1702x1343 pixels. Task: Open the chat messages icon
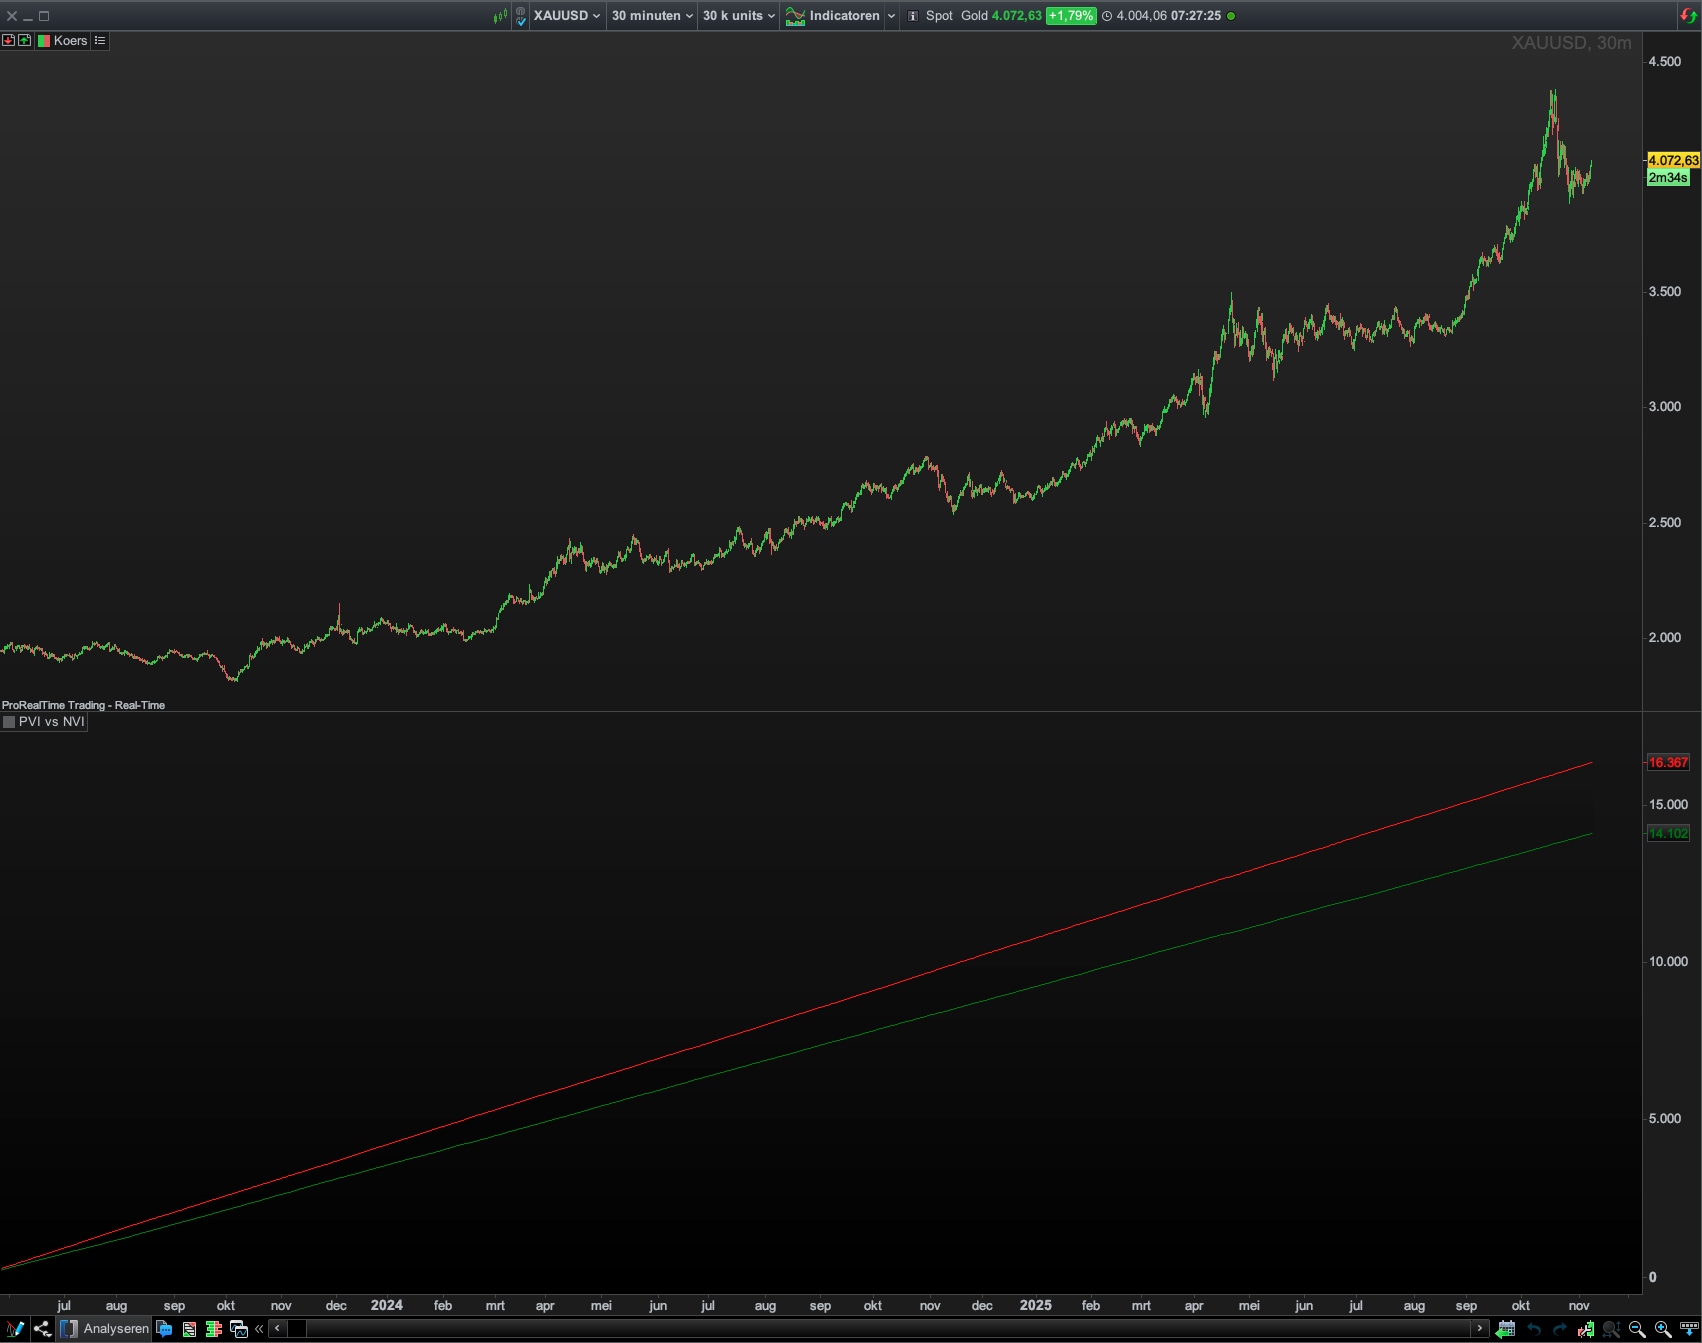tap(164, 1329)
